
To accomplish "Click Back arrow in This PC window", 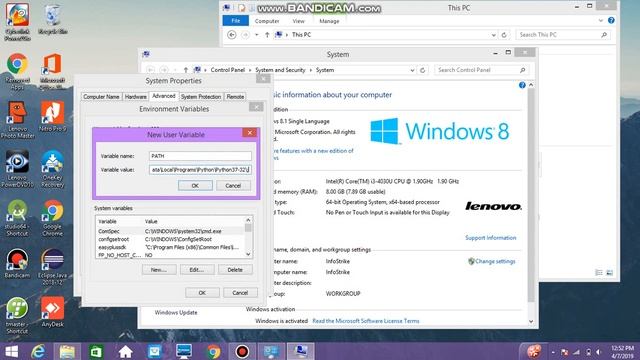I will tap(231, 35).
